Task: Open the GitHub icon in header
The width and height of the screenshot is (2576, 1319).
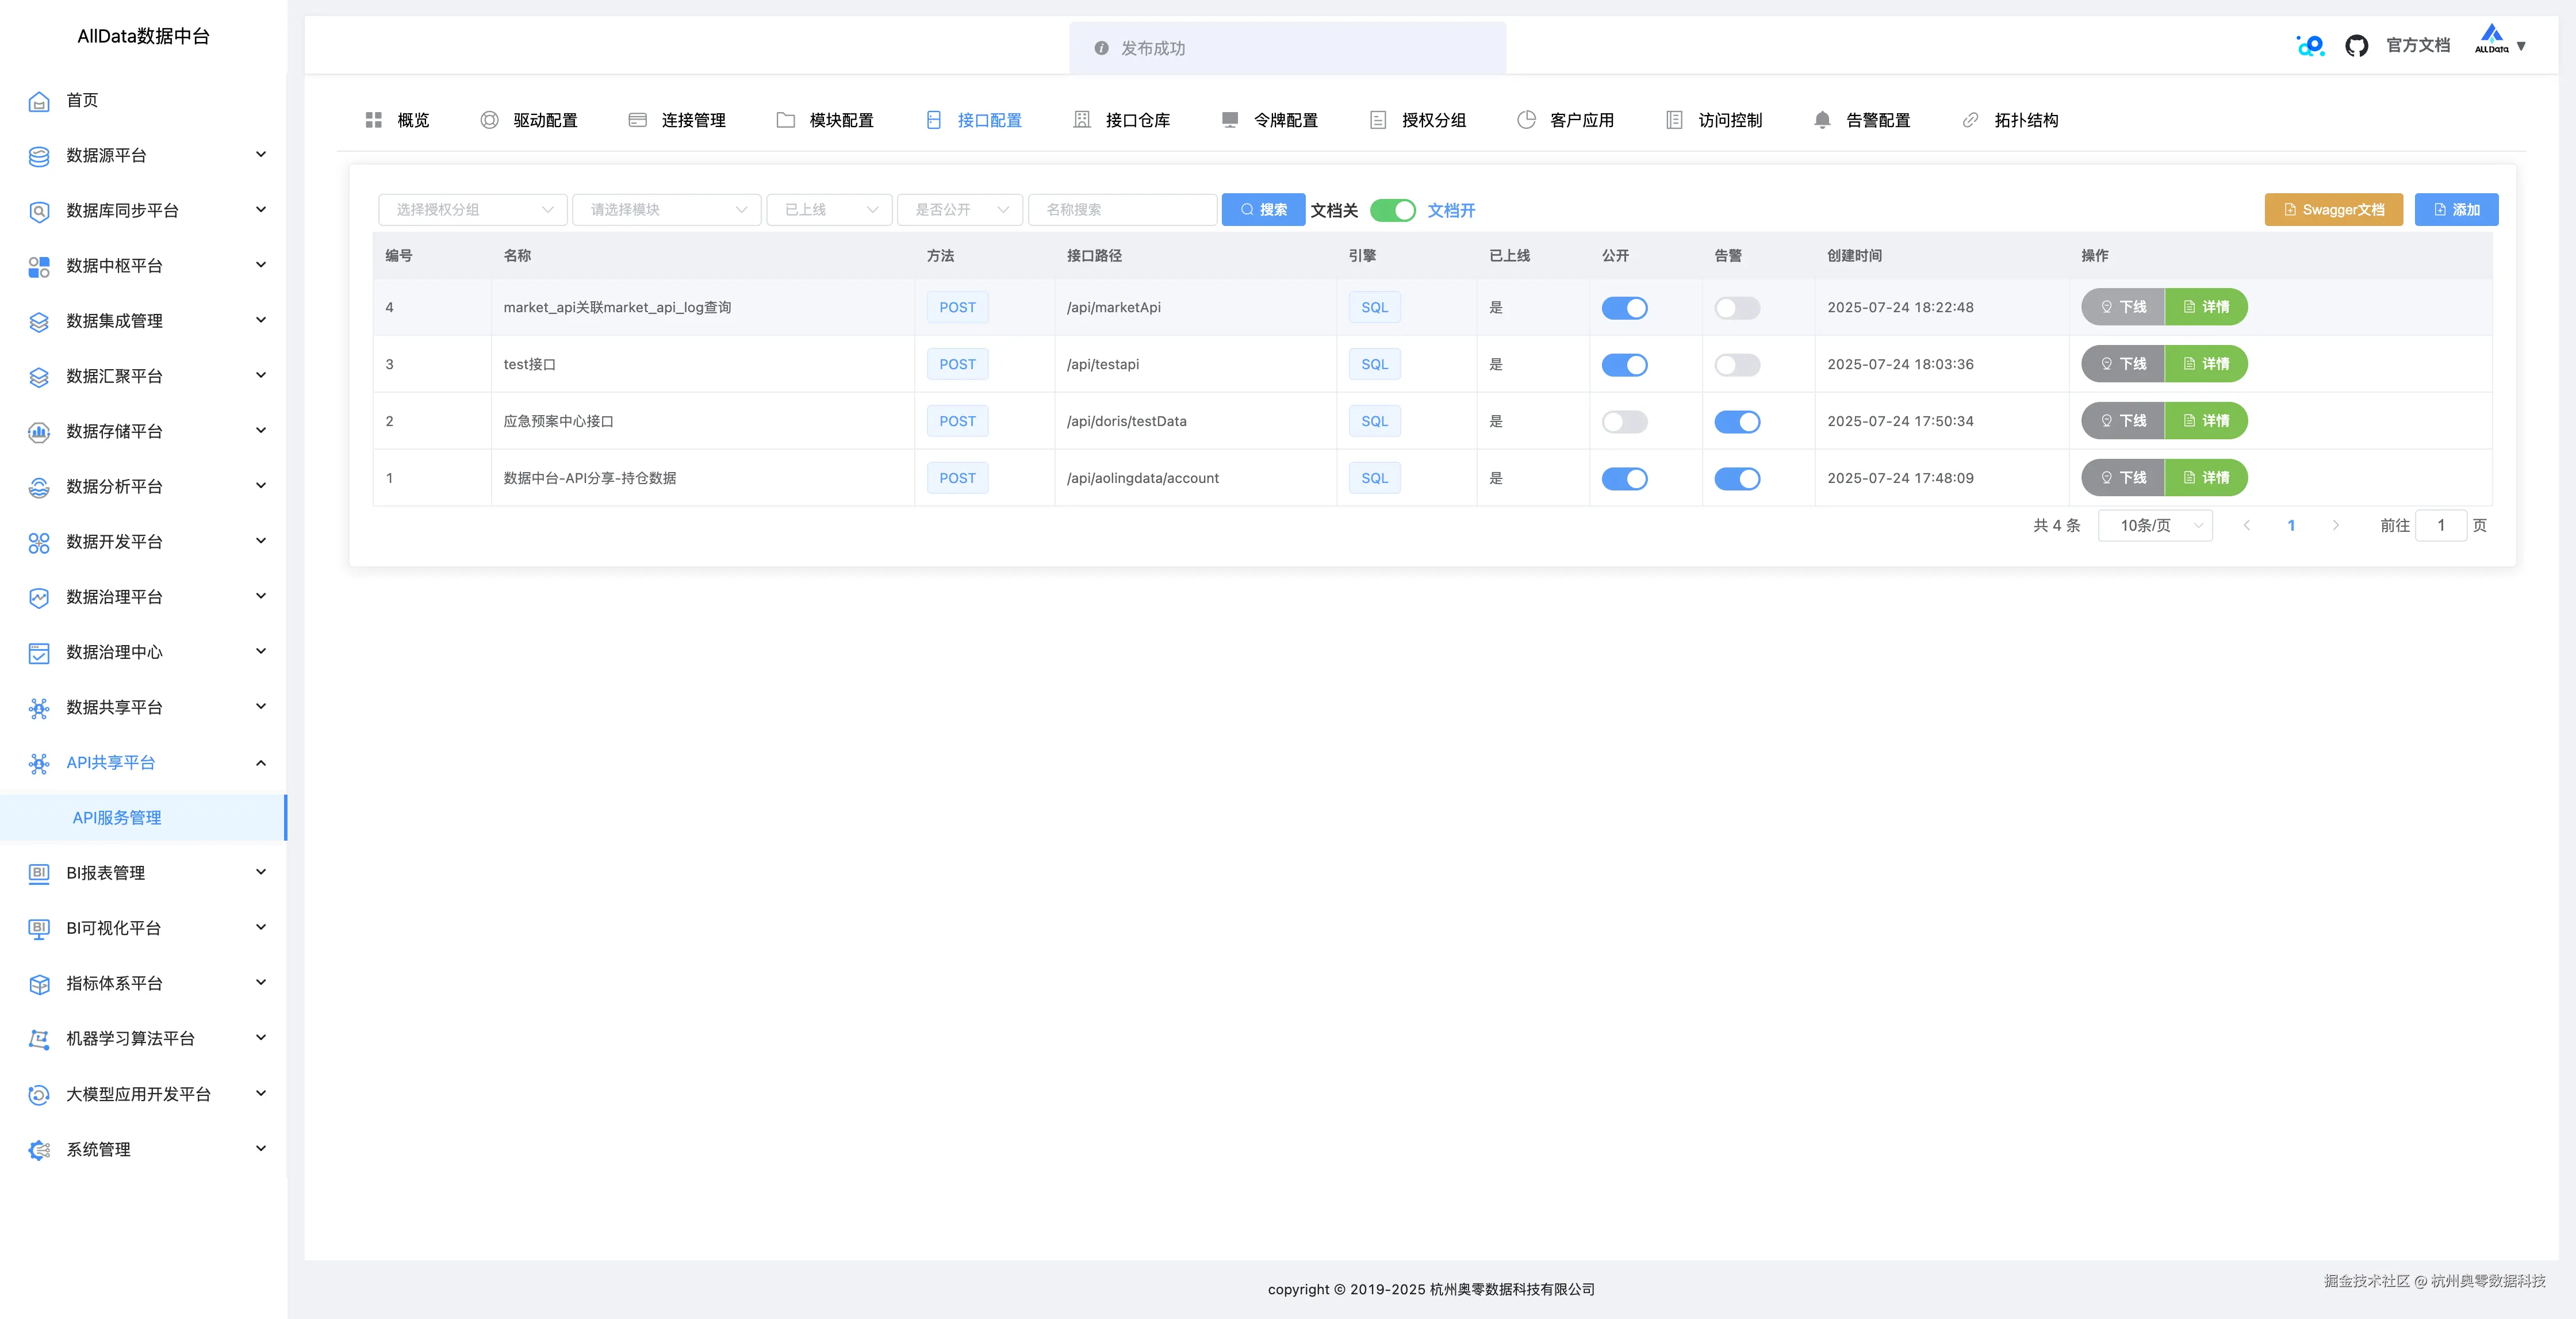Action: pos(2356,46)
